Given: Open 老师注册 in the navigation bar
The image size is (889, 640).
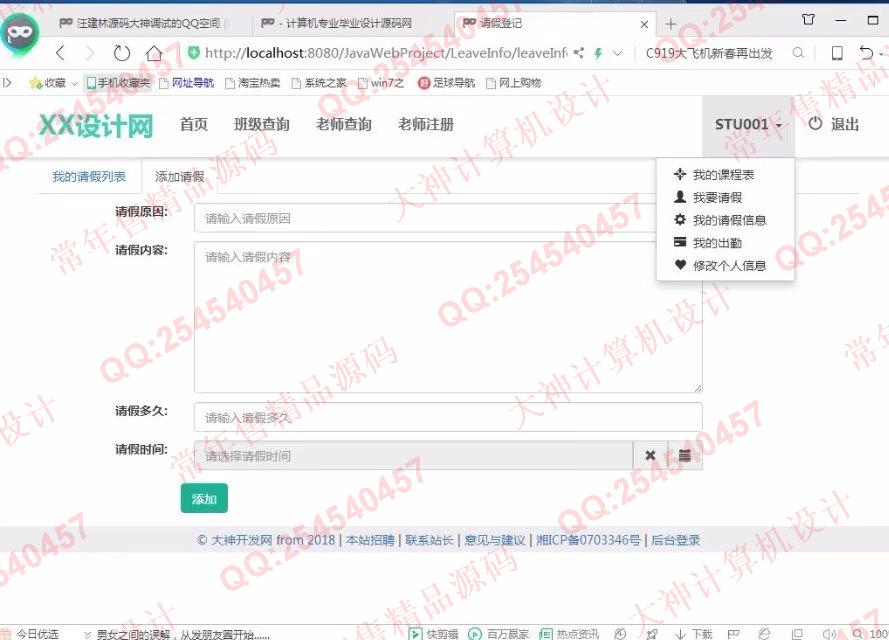Looking at the screenshot, I should coord(426,125).
